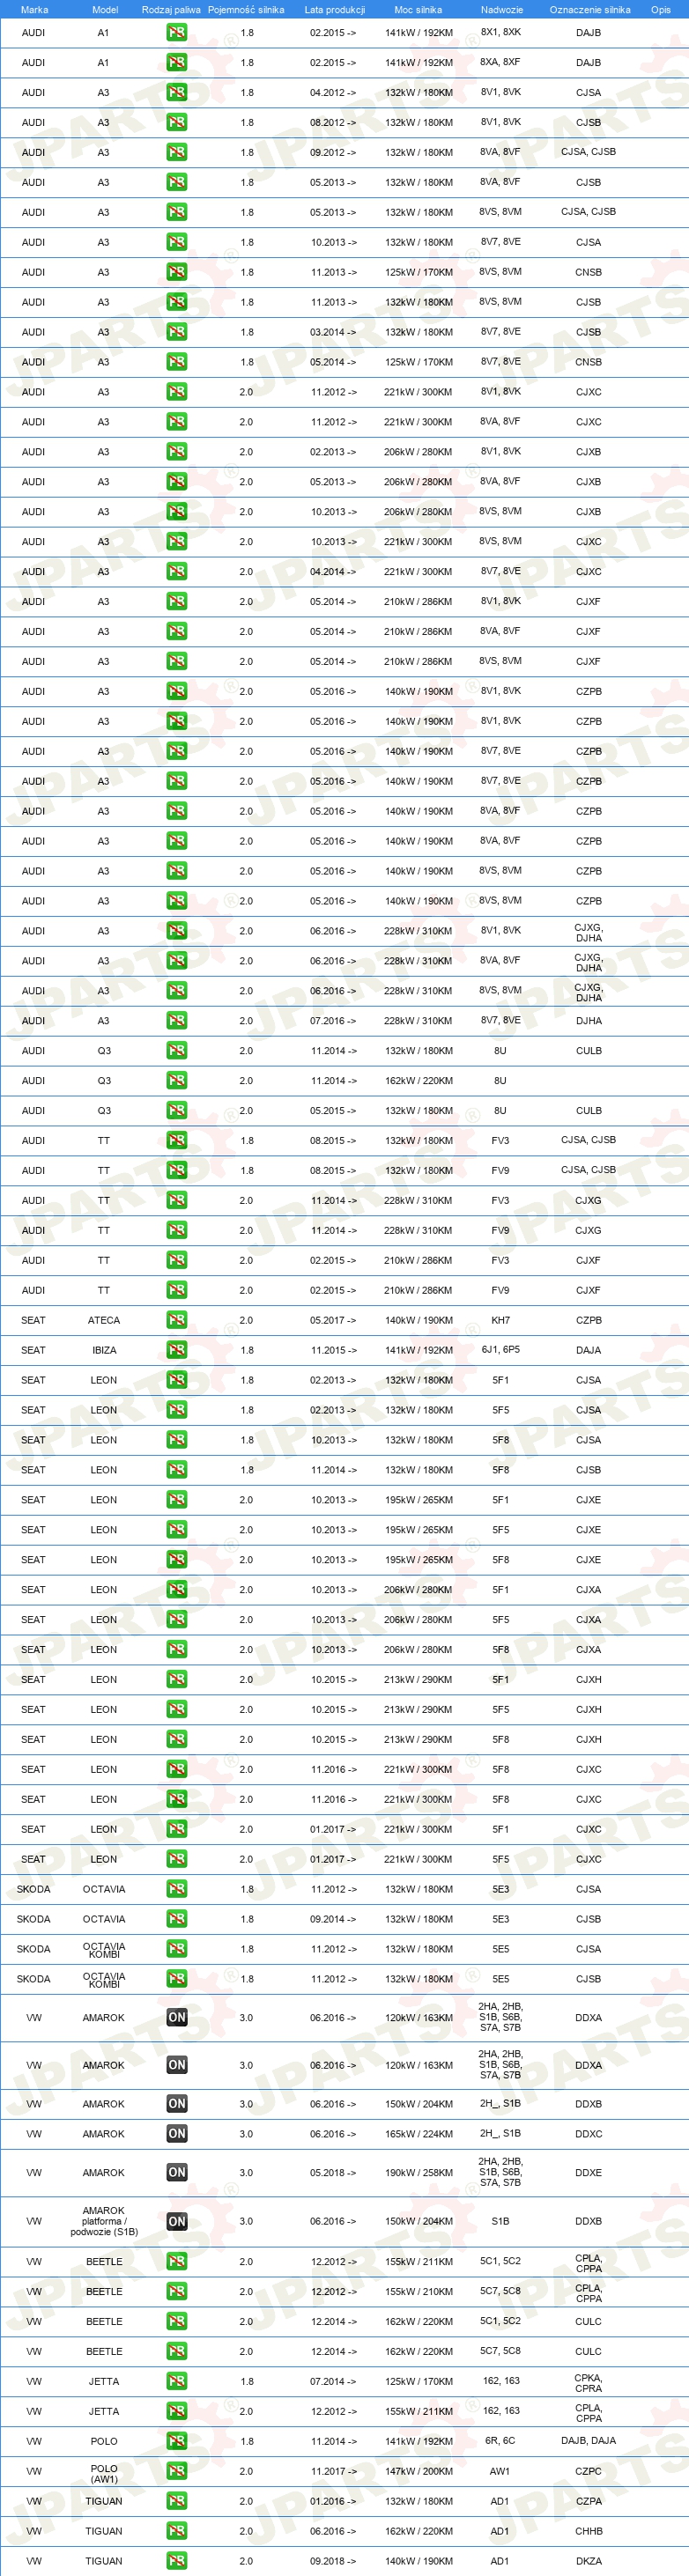Viewport: 689px width, 2576px height.
Task: Click petrol icon in Skoda Octavia 09.2014 row
Action: [x=177, y=1918]
